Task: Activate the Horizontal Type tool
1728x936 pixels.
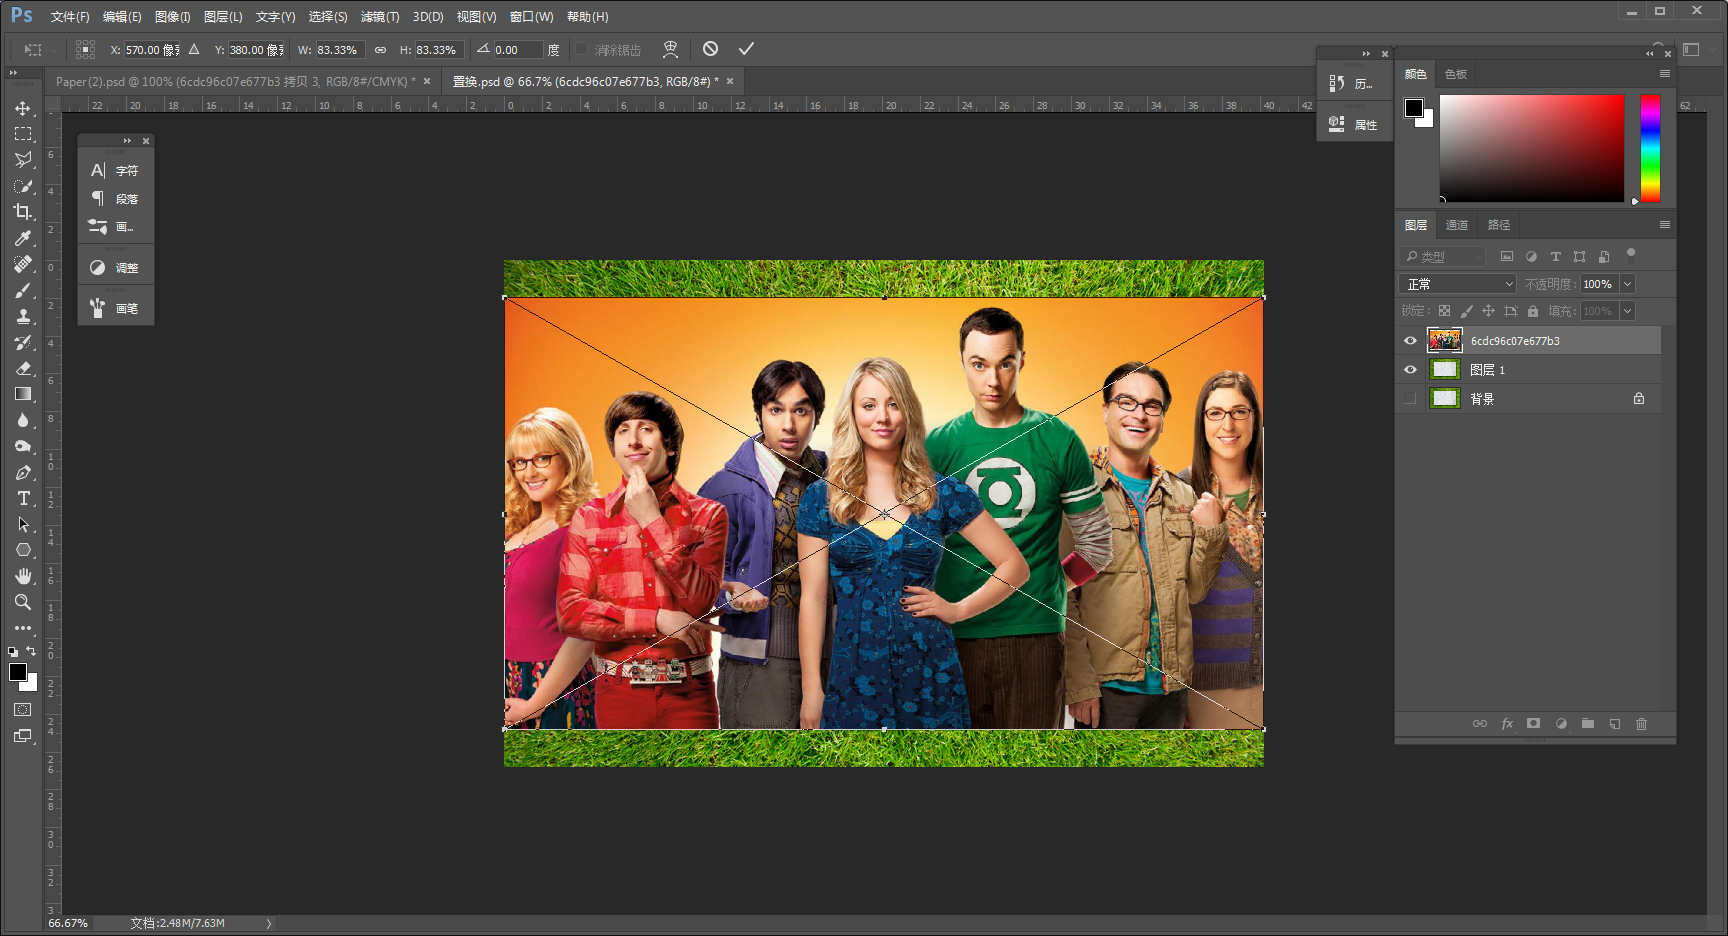Action: coord(23,498)
